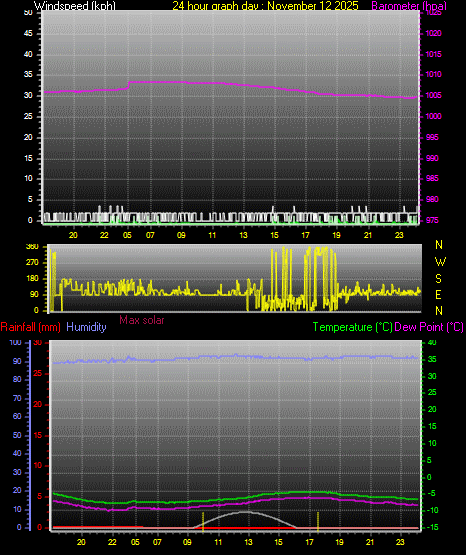
Task: Click the 180 wind direction axis label
Action: (x=33, y=279)
